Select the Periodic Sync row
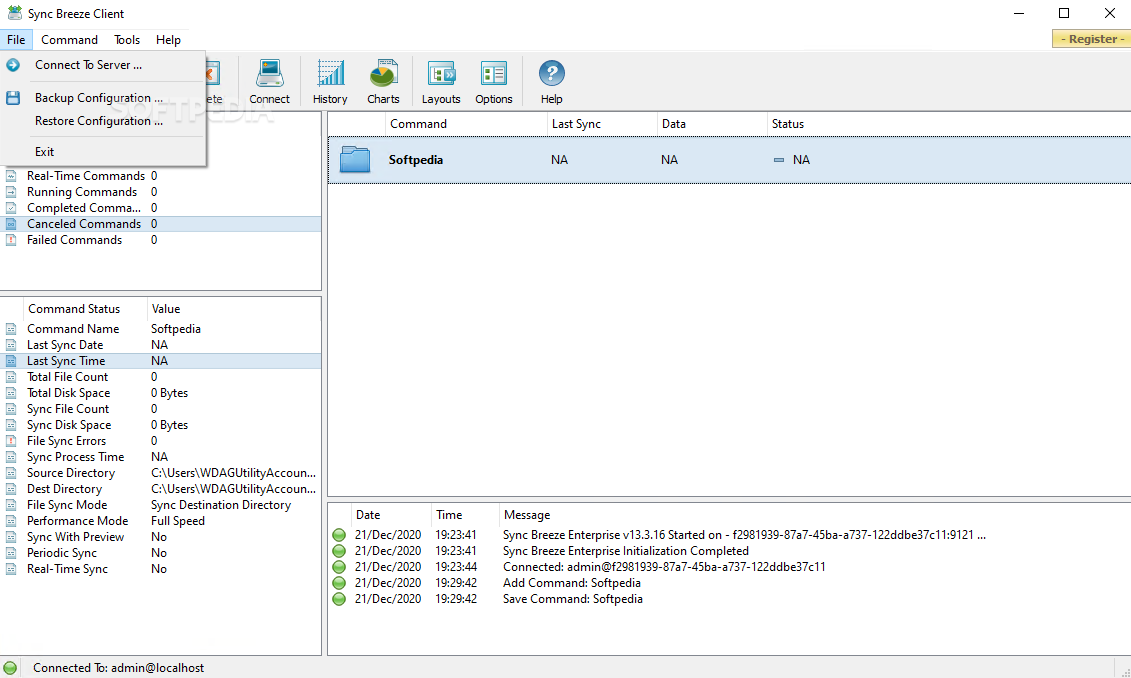Viewport: 1131px width, 678px height. tap(161, 553)
